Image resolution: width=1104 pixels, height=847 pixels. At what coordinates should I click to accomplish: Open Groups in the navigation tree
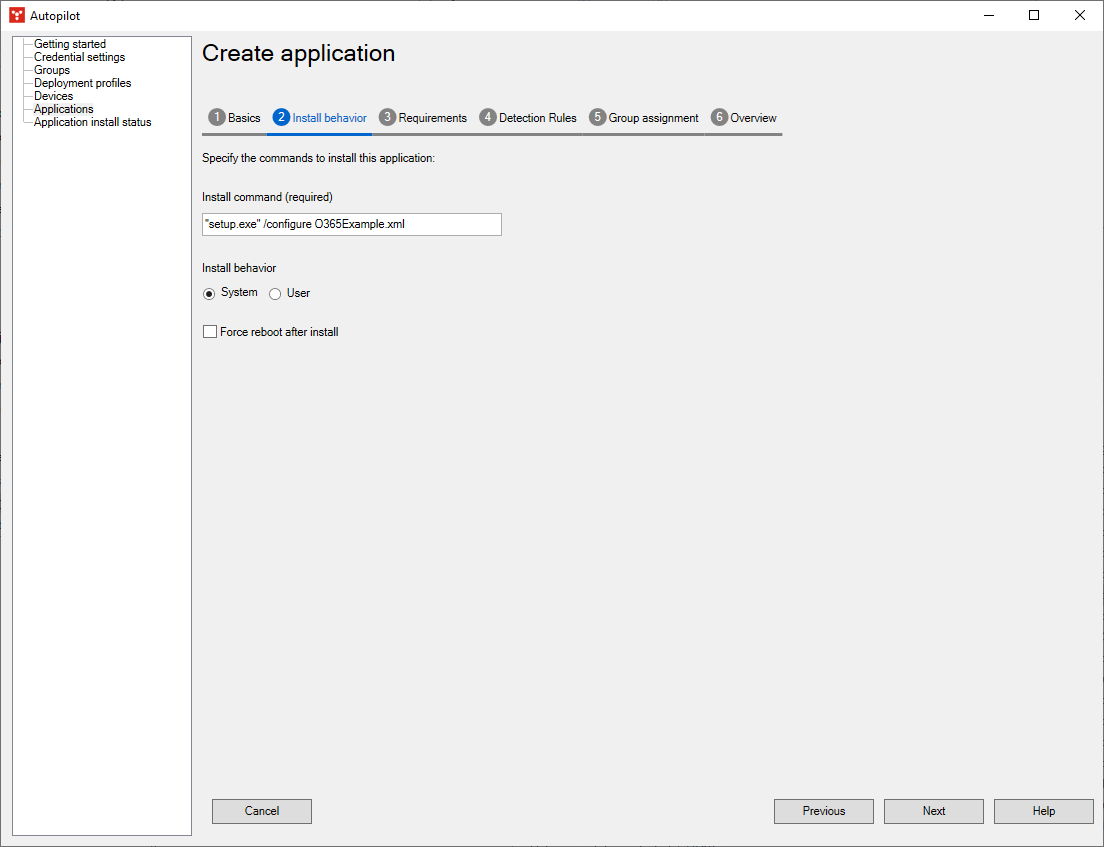click(52, 70)
